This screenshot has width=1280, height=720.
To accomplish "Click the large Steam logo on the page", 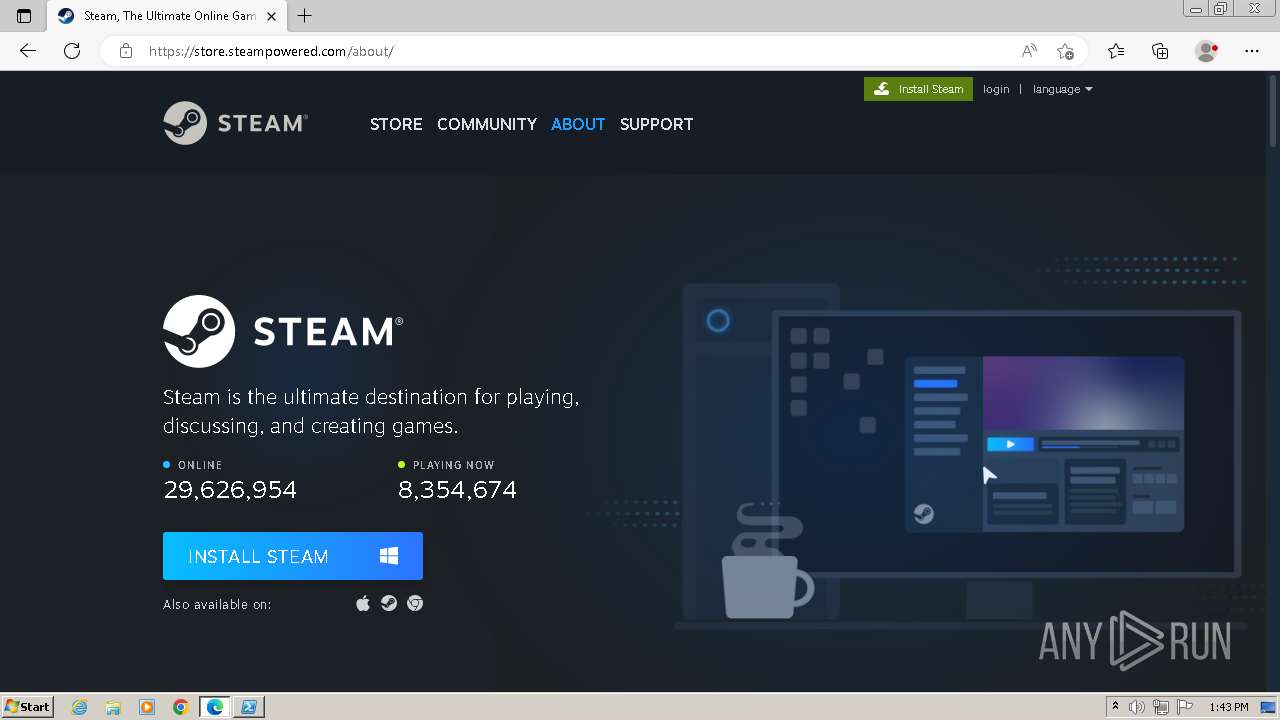I will tap(283, 331).
